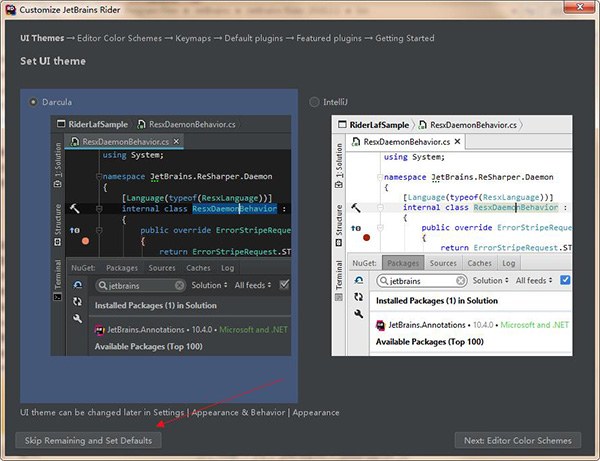
Task: Click the refresh icon in IntelliJ NuGet panel
Action: tap(358, 298)
